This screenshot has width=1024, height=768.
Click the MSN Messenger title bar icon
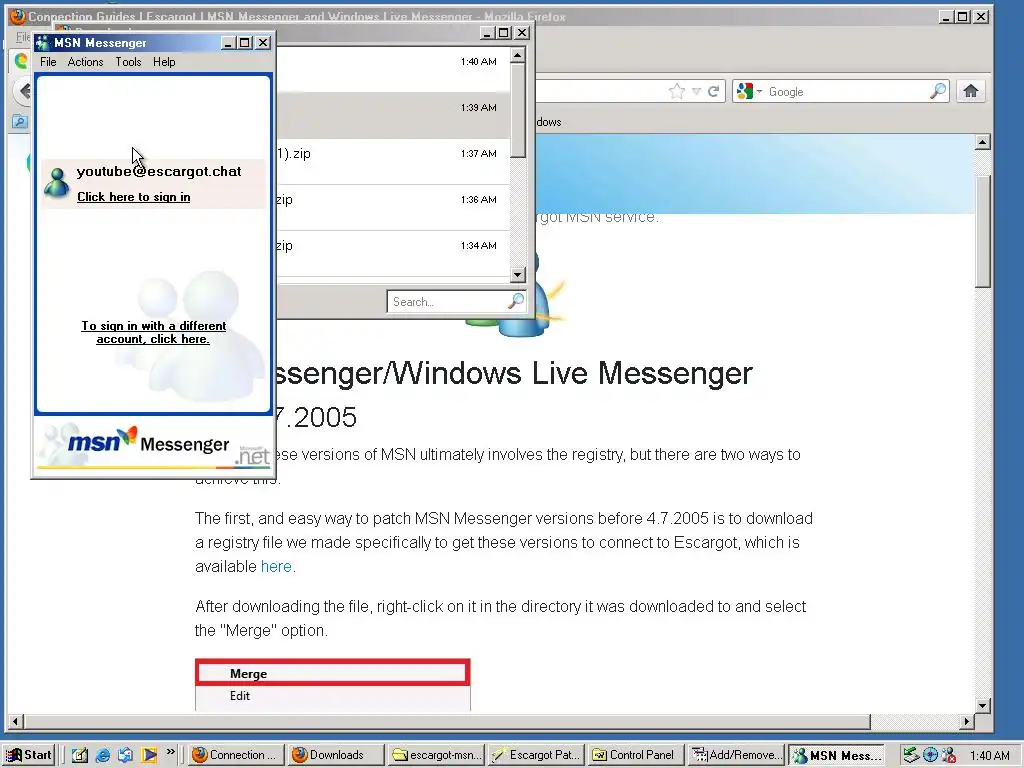point(43,43)
